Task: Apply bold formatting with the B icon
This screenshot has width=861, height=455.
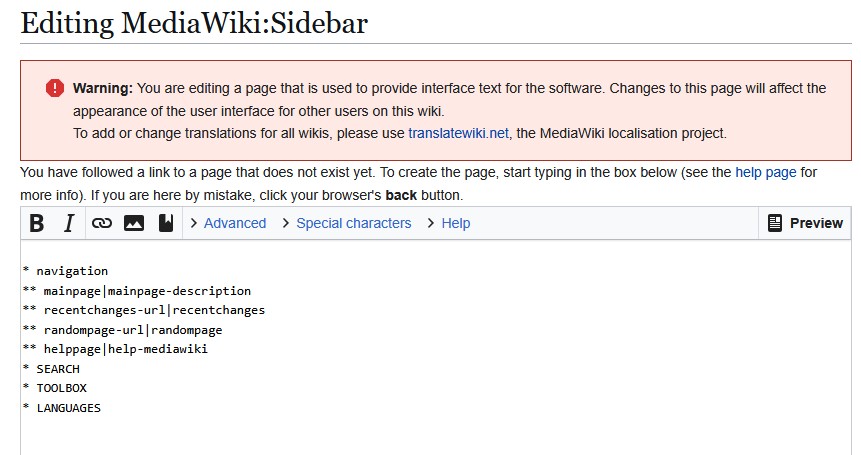Action: pos(37,223)
